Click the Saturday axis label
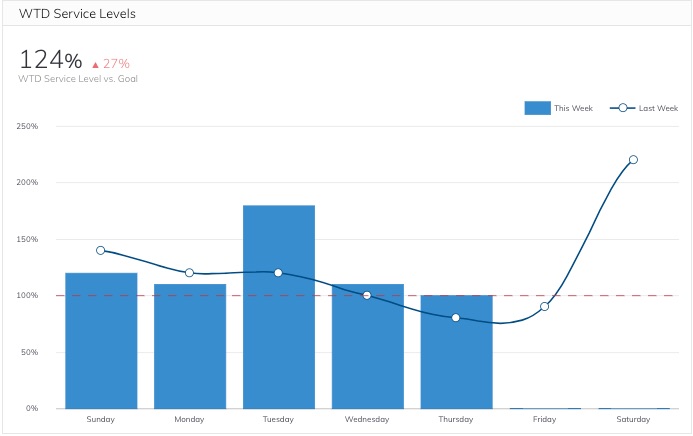The width and height of the screenshot is (693, 436). tap(633, 420)
